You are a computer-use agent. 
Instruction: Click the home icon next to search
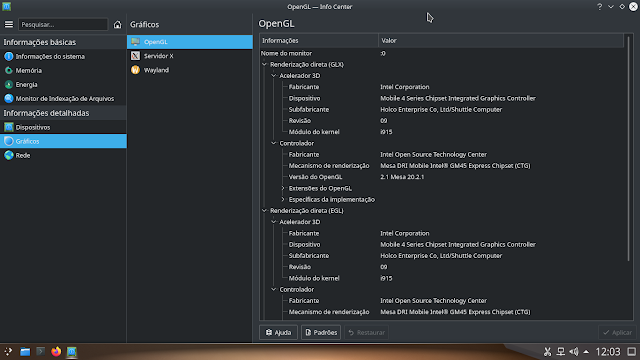point(118,24)
